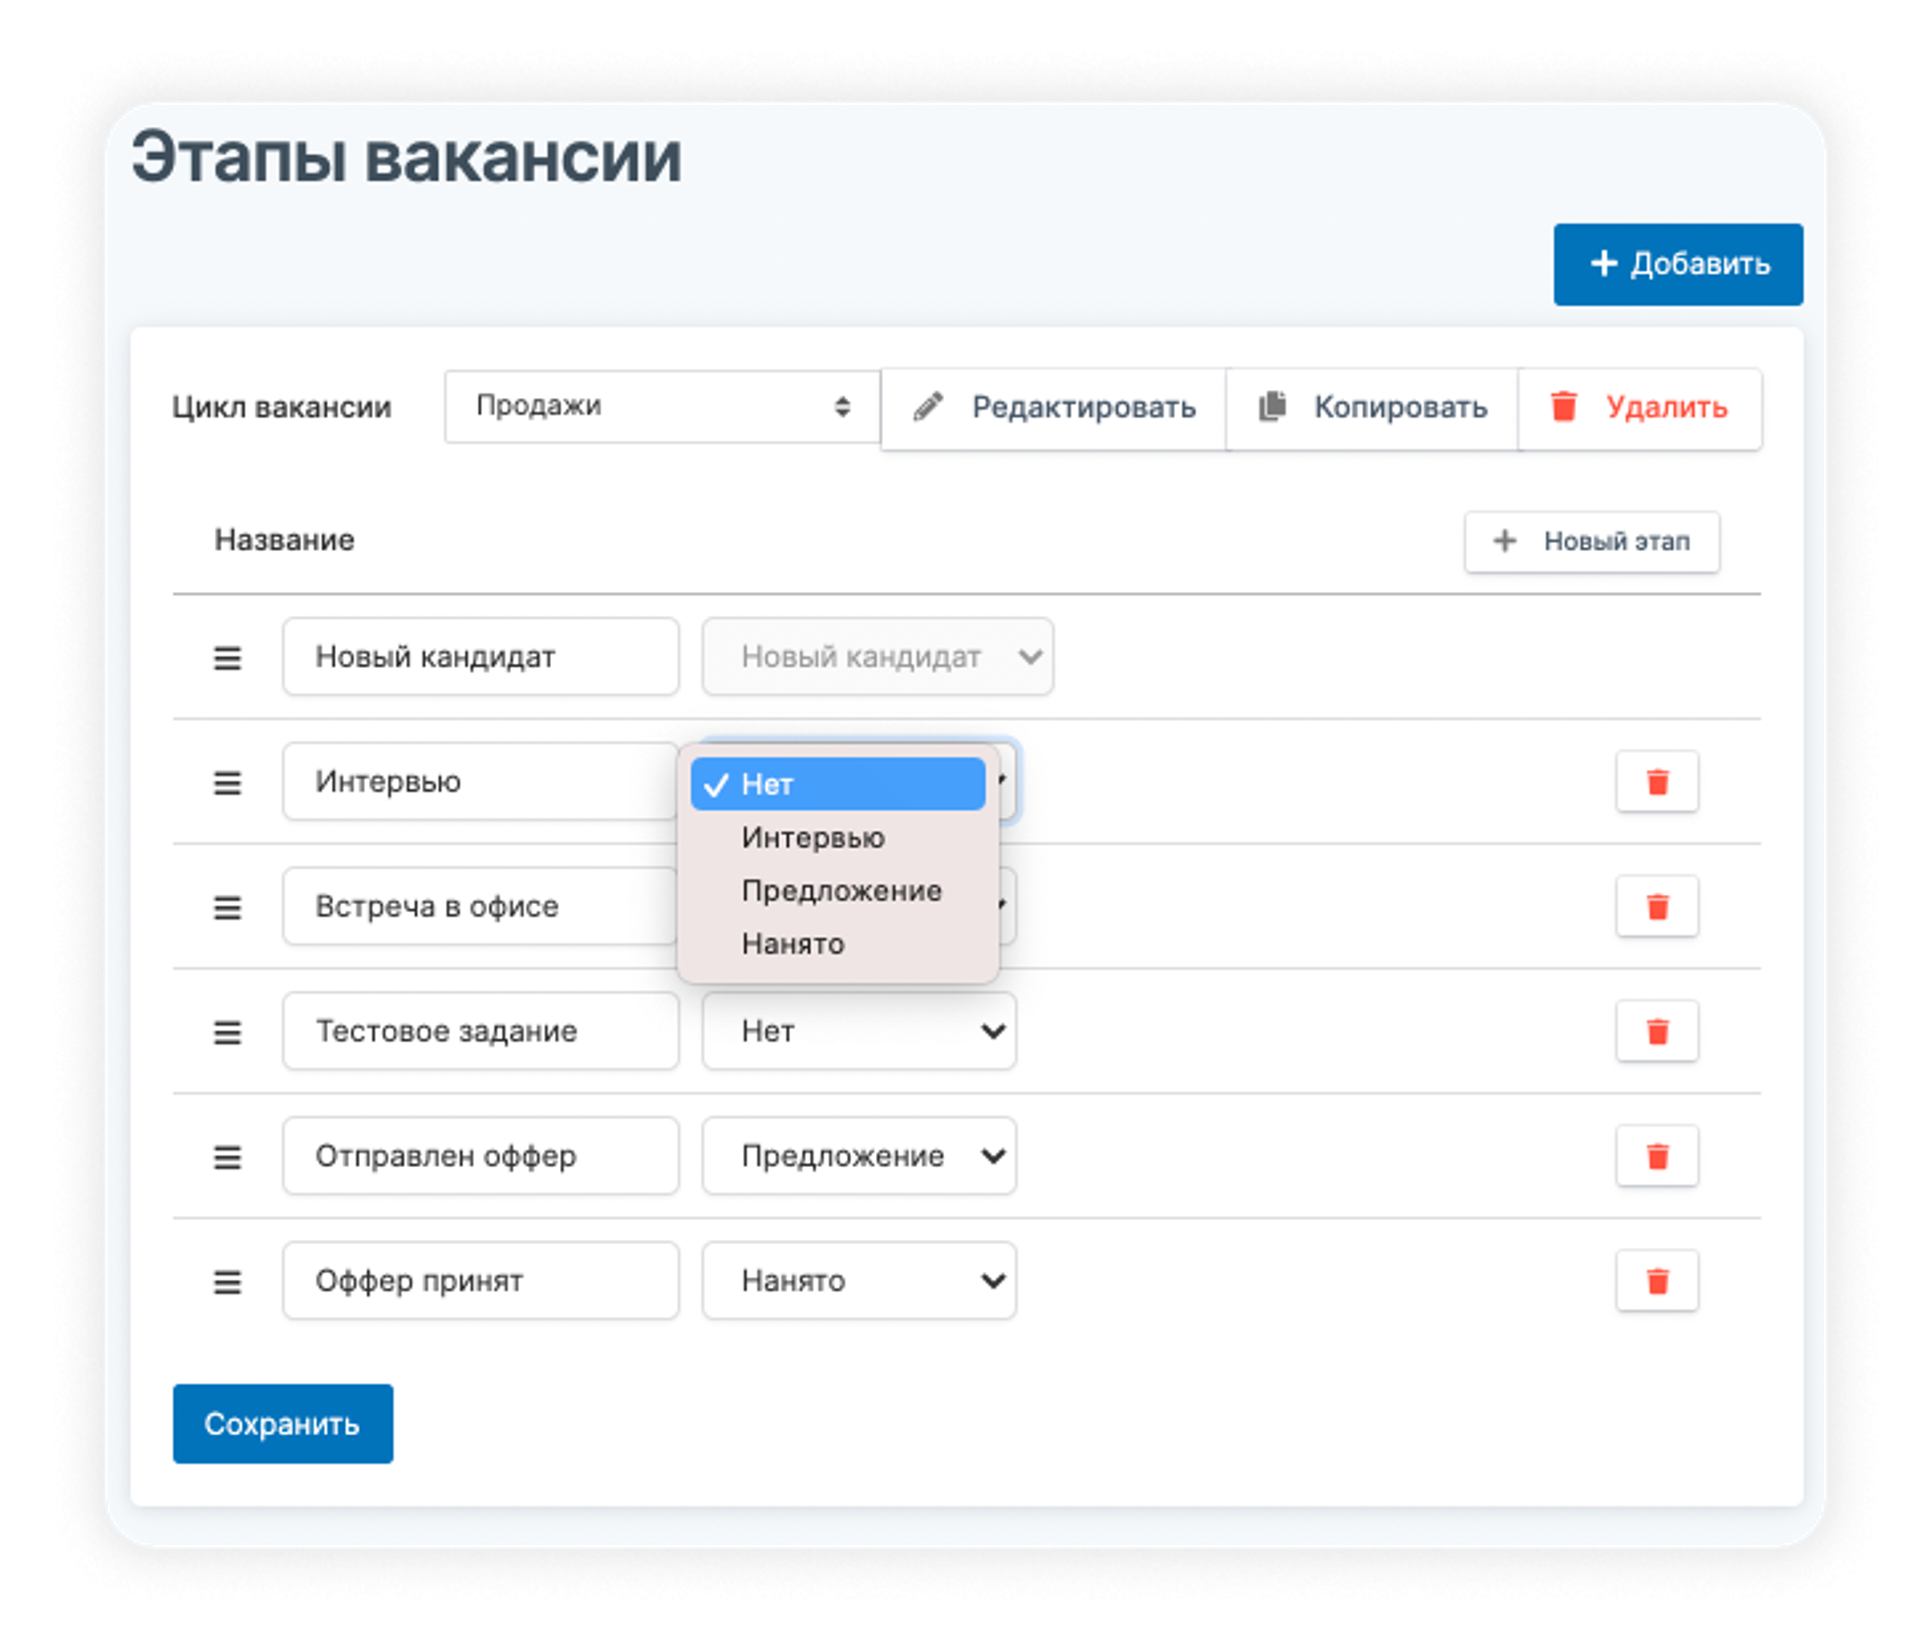
Task: Delete the Интервью stage with trash icon
Action: coord(1657,782)
